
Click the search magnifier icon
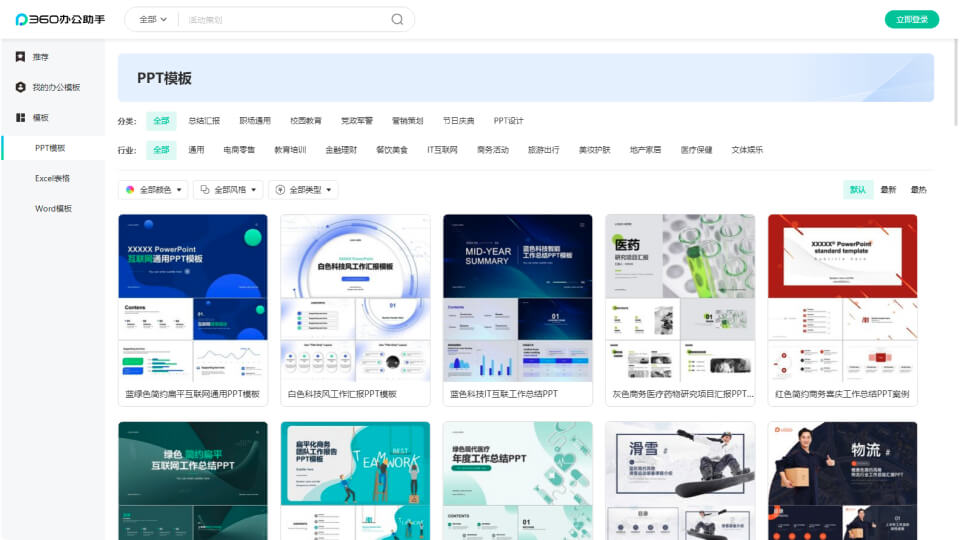pyautogui.click(x=397, y=20)
